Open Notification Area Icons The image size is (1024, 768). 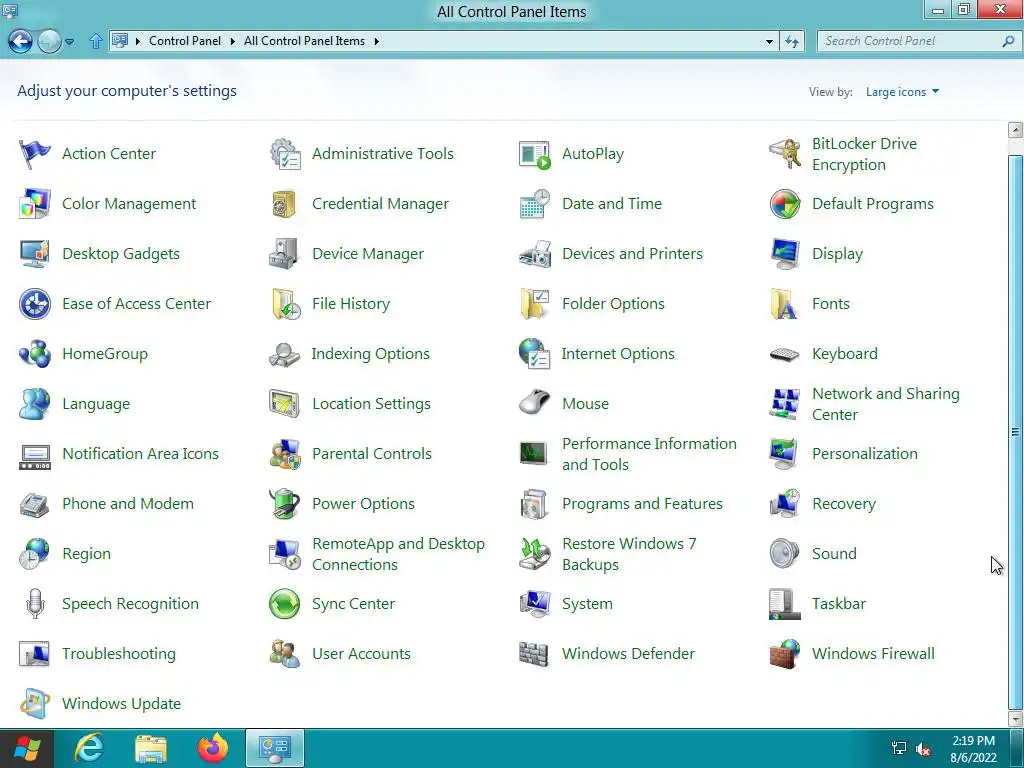(x=140, y=454)
